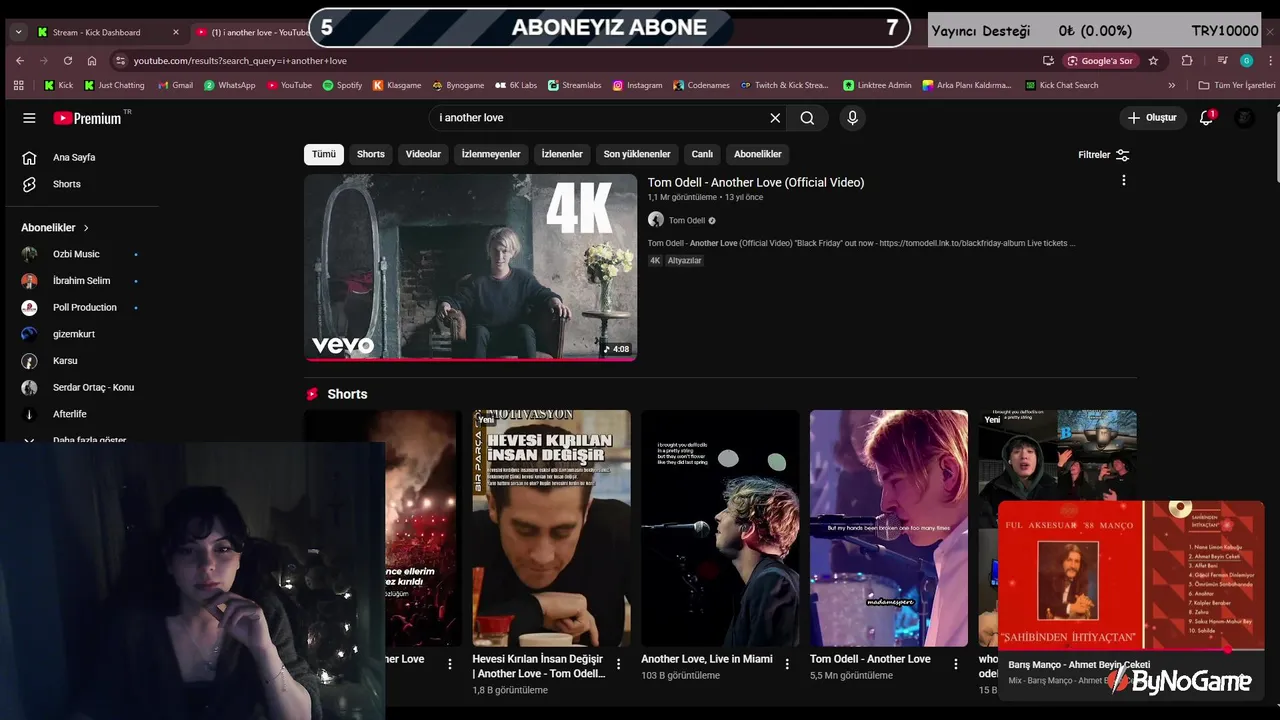Open İbrahim Selim channel in sidebar
The image size is (1280, 720).
pos(82,281)
